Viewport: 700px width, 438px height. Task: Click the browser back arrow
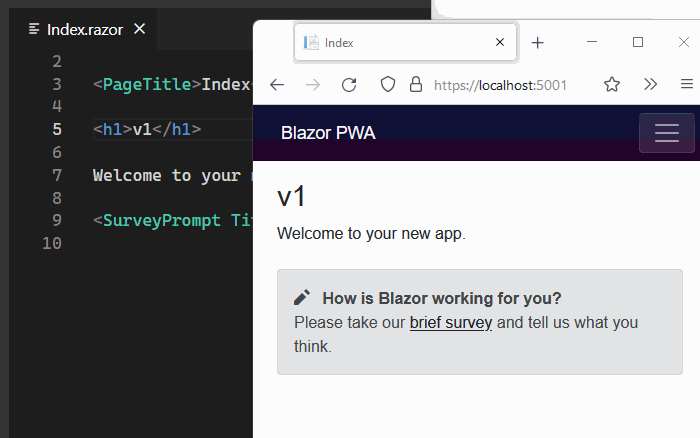tap(277, 85)
